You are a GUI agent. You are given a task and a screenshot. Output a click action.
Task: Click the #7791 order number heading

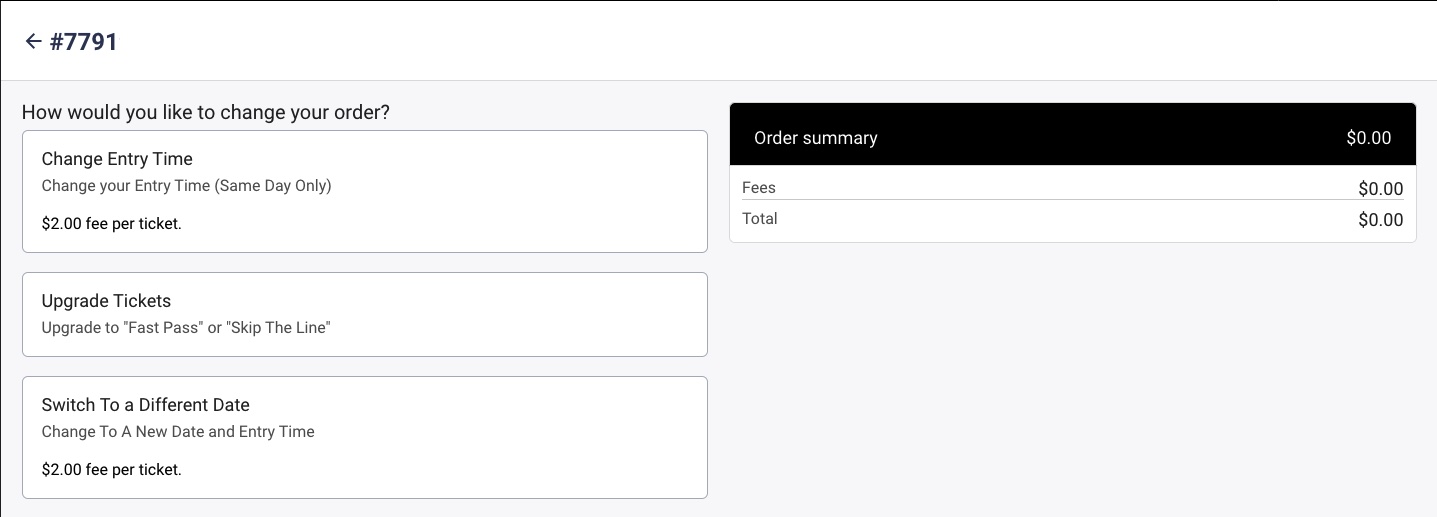[x=84, y=41]
